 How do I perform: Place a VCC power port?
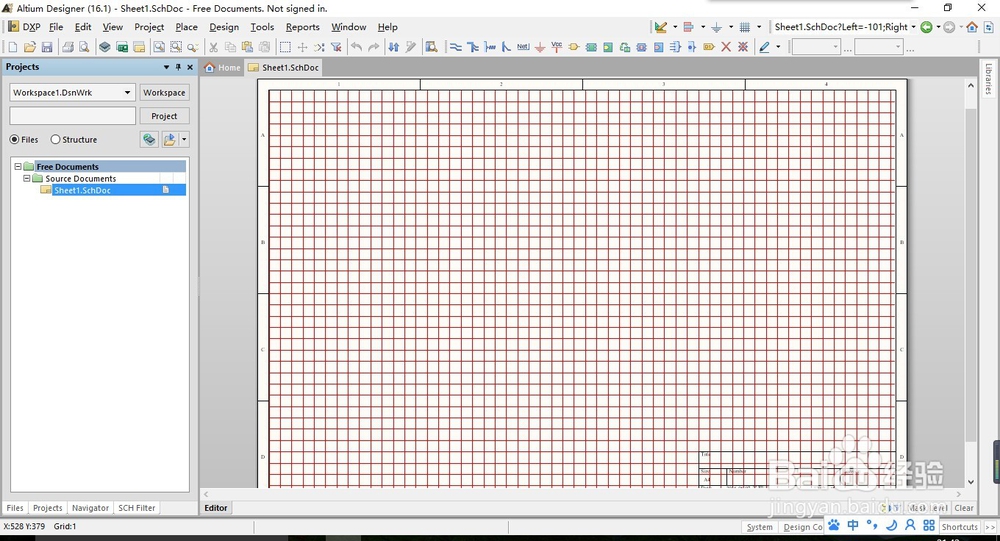(557, 47)
